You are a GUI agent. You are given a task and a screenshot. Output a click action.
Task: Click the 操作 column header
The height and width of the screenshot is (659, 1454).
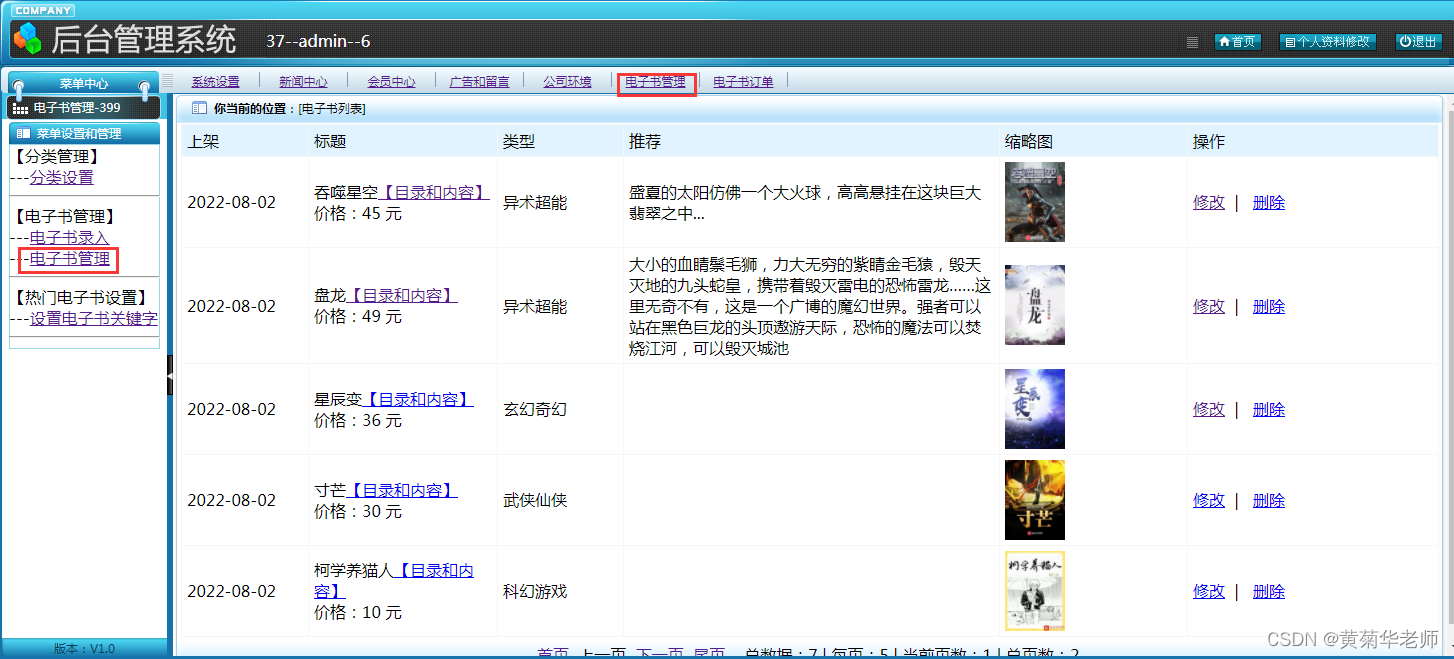click(x=1209, y=141)
